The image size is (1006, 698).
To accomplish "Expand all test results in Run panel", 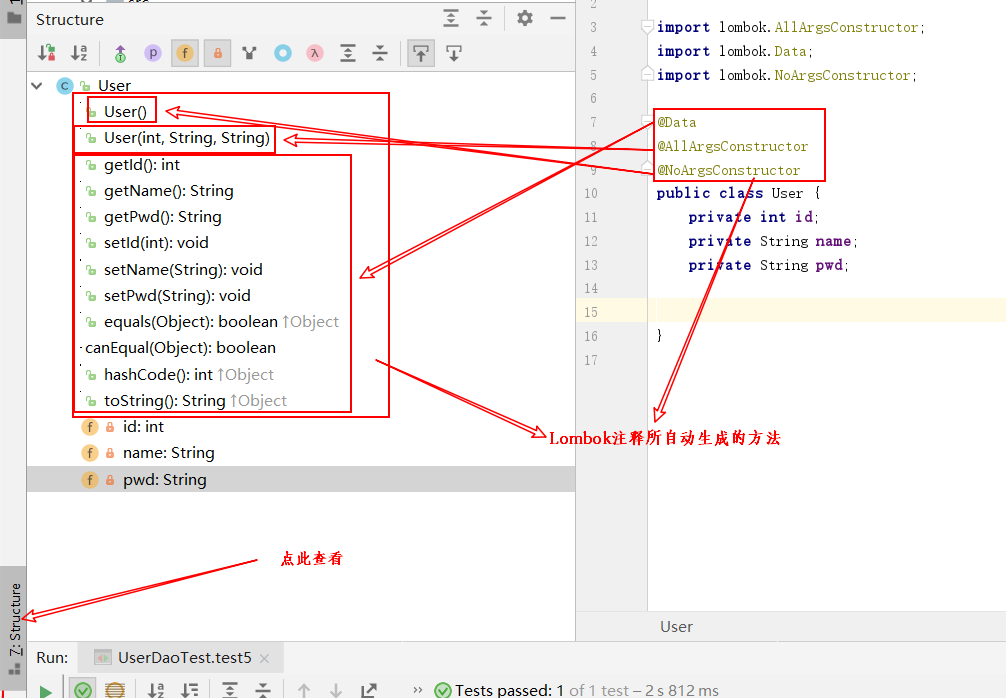I will click(230, 690).
